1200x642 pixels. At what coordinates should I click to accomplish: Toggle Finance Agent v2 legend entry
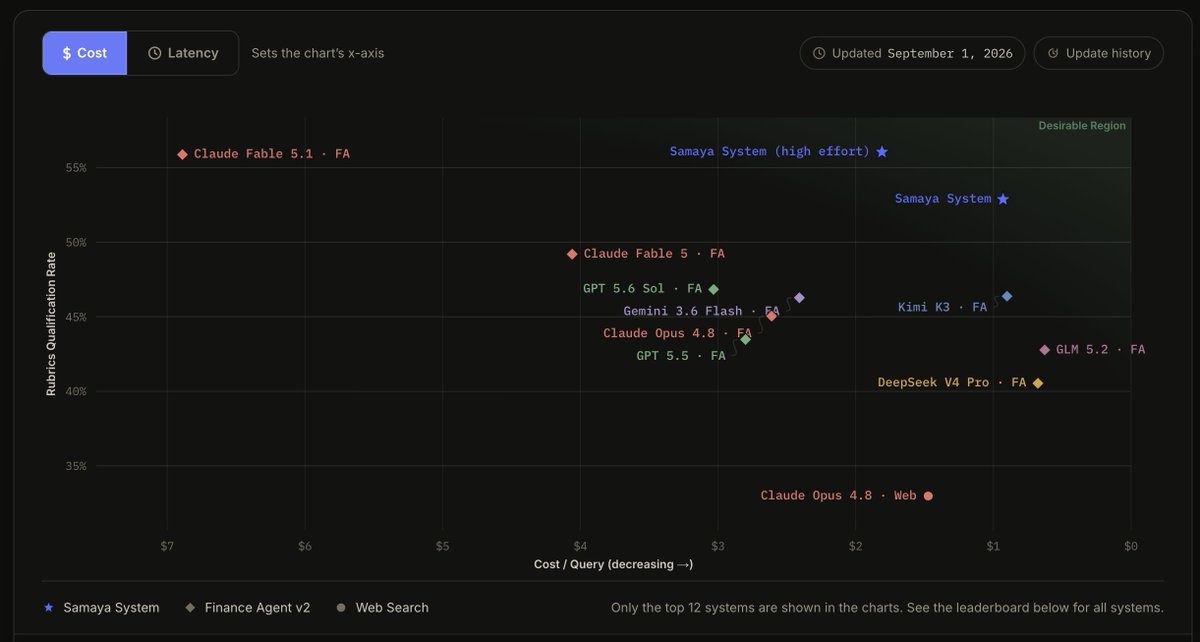(247, 607)
